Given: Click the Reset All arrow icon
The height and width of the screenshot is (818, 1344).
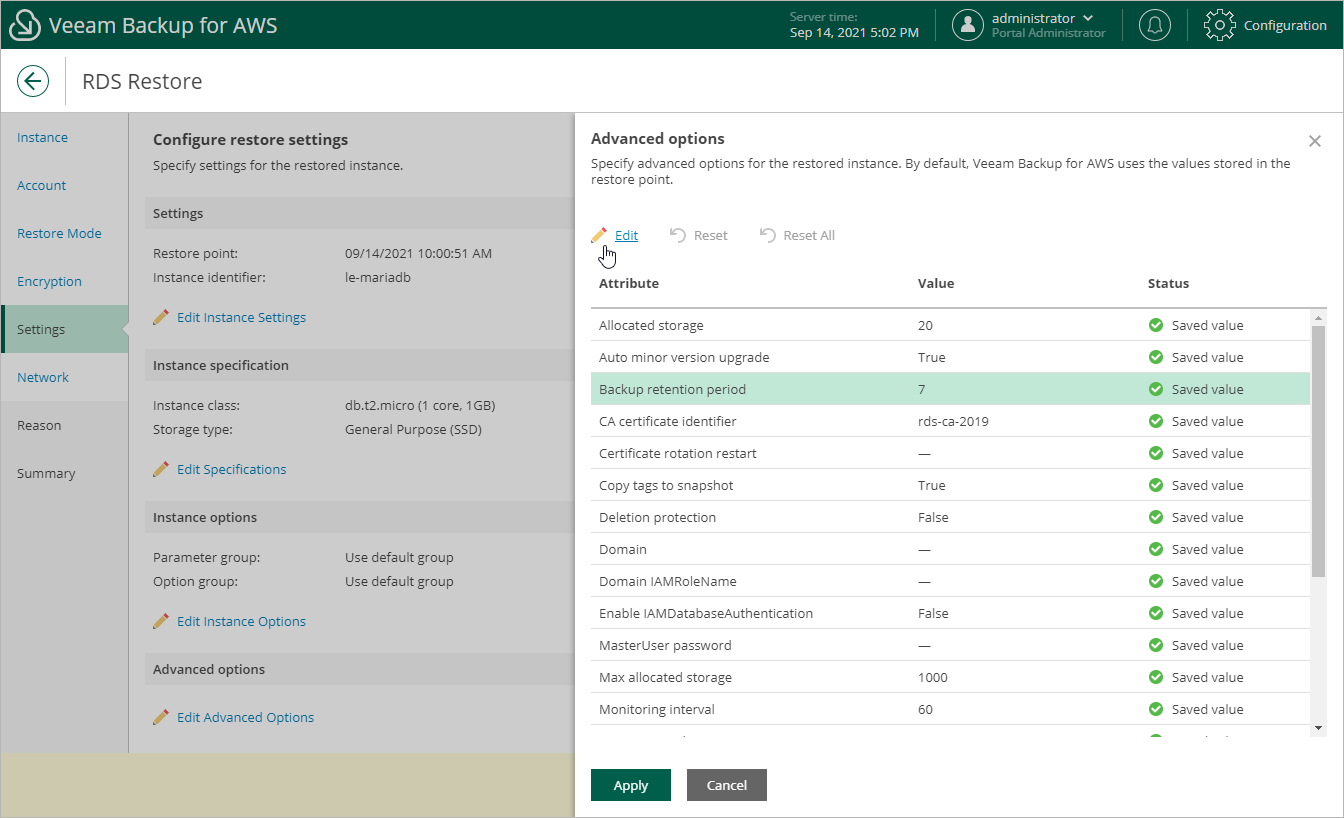Looking at the screenshot, I should click(x=768, y=235).
